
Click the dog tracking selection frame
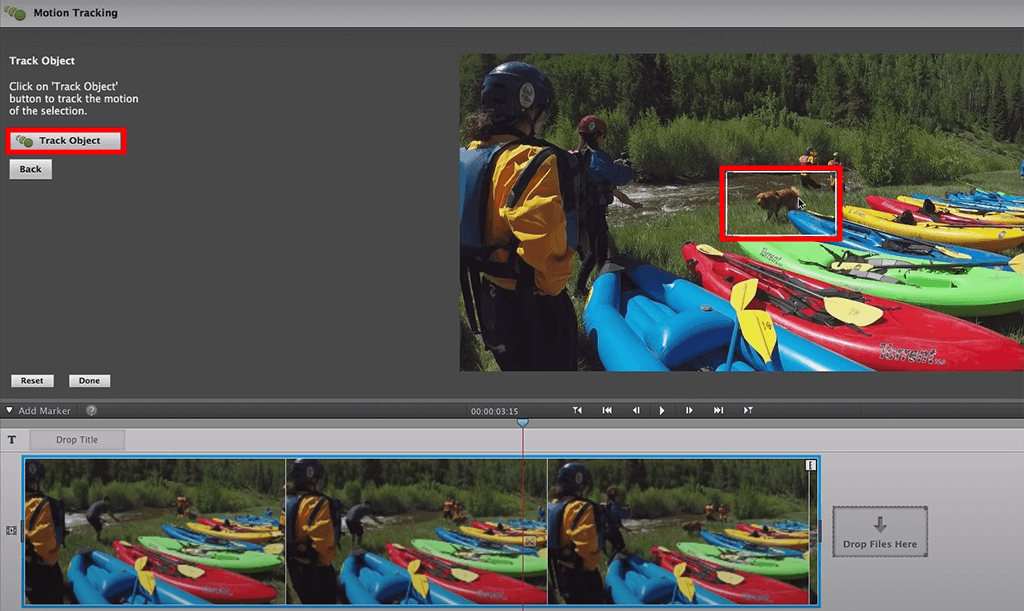click(781, 203)
